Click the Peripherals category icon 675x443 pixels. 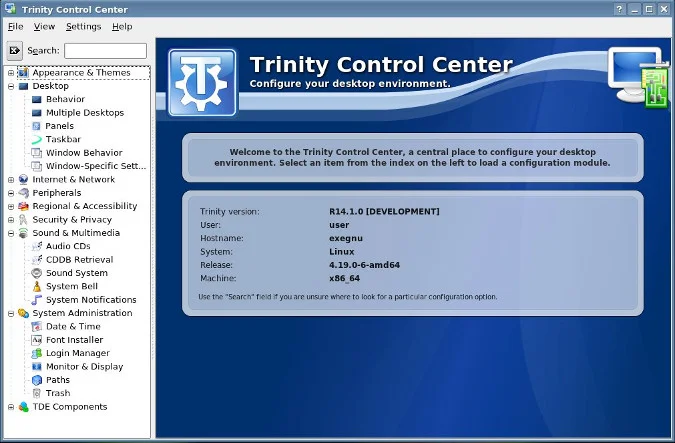click(23, 193)
